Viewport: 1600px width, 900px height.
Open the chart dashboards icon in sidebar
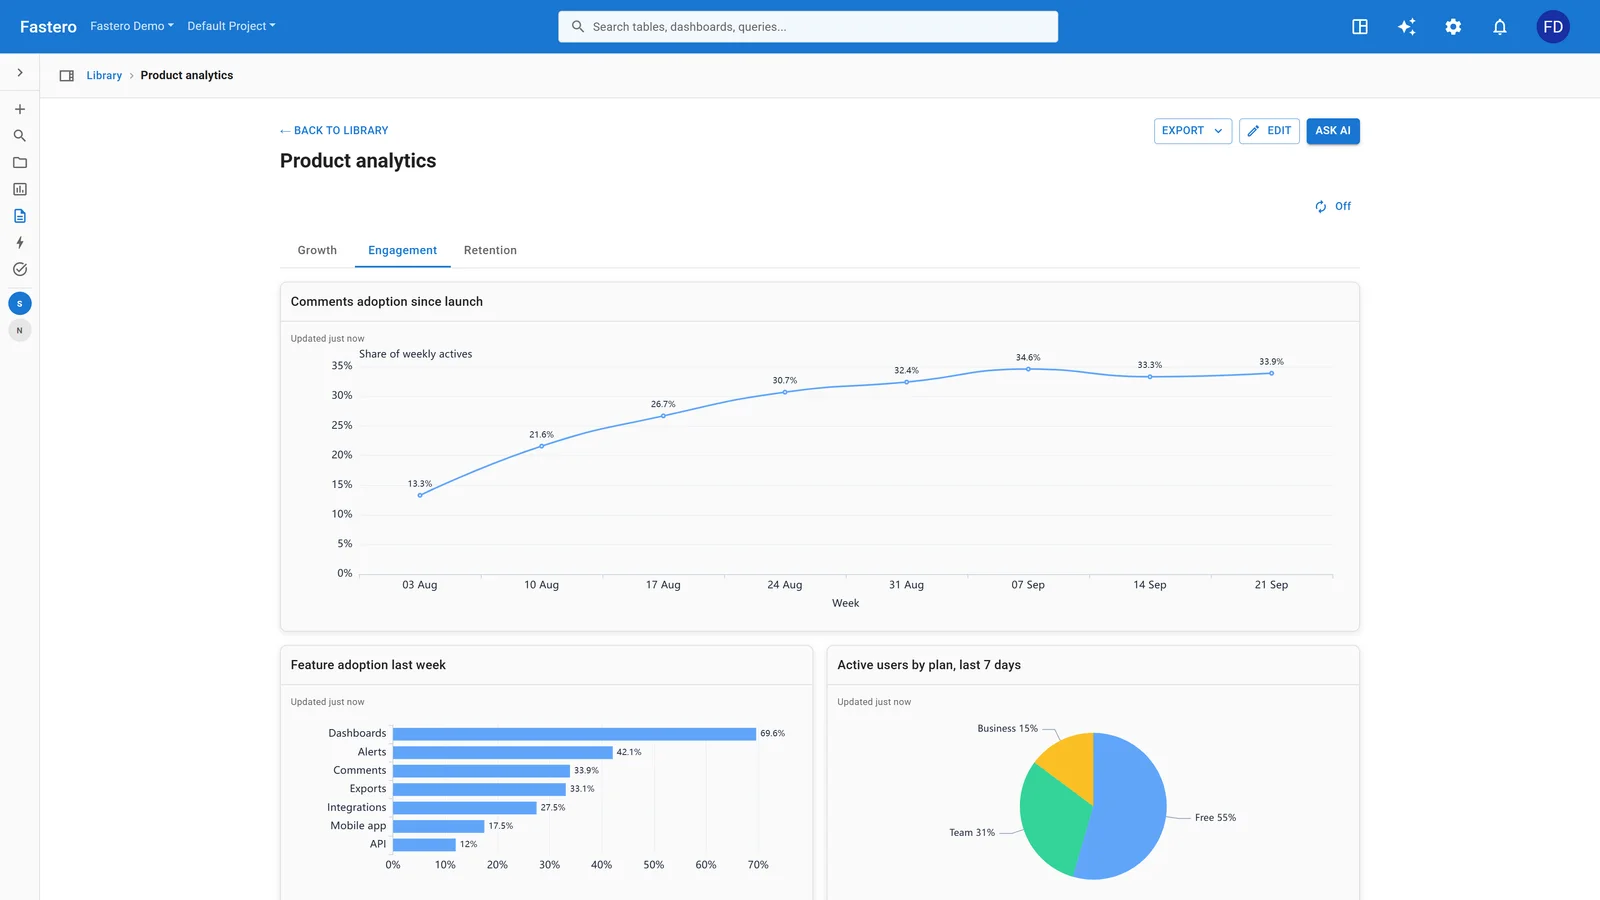click(19, 189)
